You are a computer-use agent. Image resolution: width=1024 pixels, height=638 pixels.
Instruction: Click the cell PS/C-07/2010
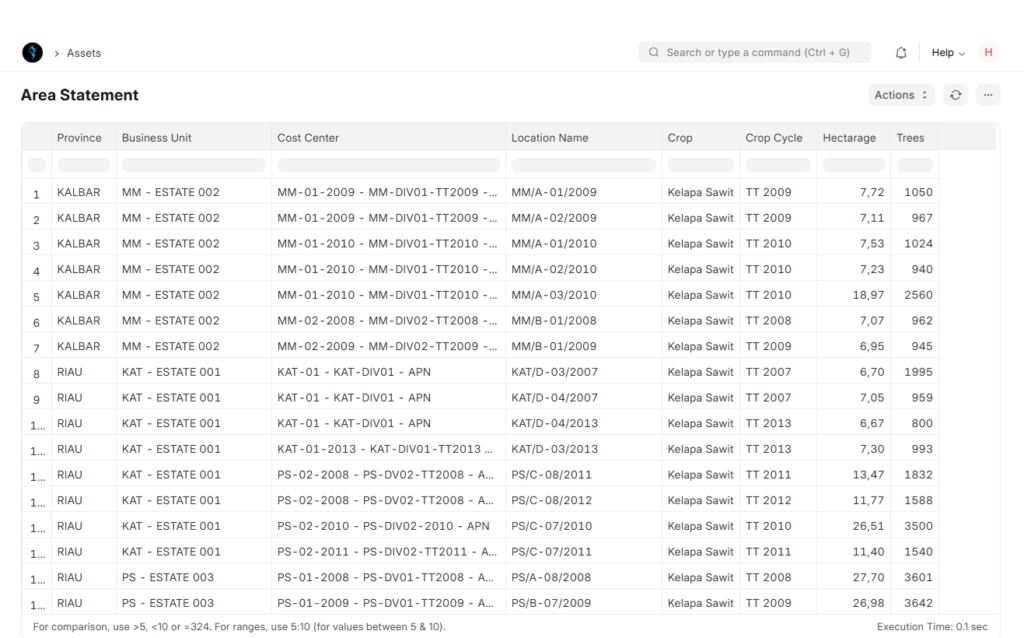coord(552,526)
